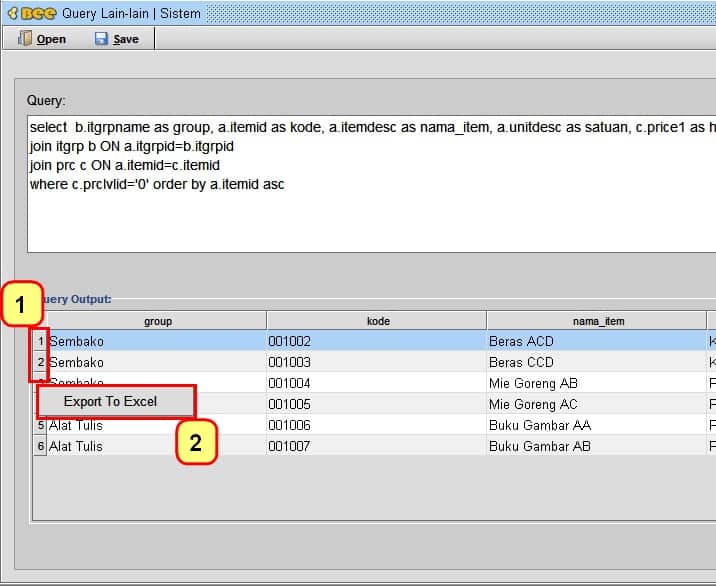Click kode cell 001007
This screenshot has height=586, width=716.
coord(377,446)
